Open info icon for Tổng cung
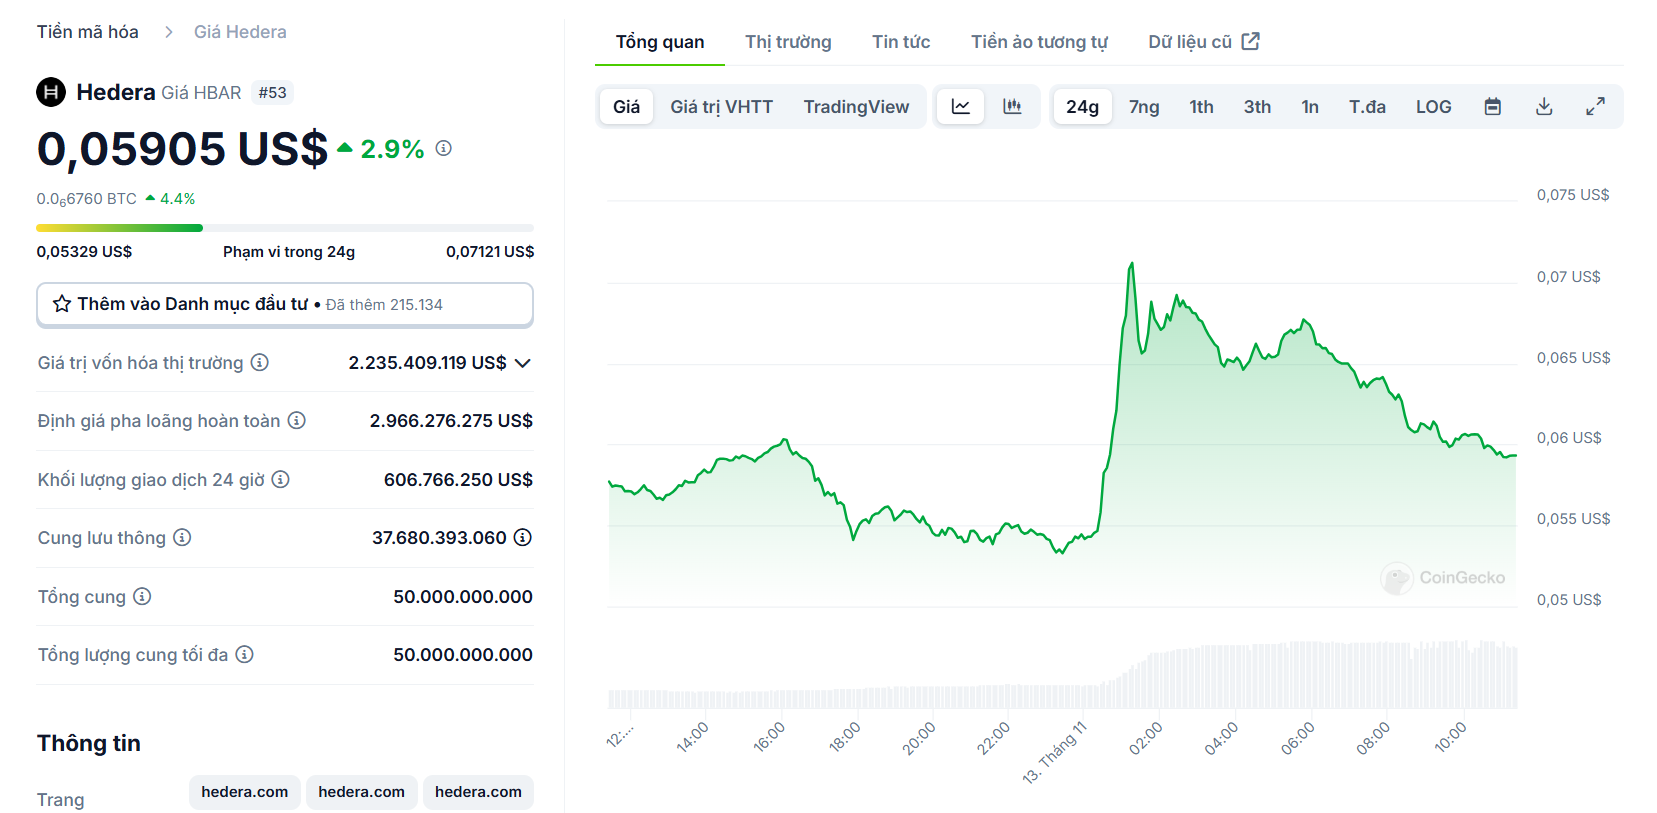 pyautogui.click(x=142, y=596)
